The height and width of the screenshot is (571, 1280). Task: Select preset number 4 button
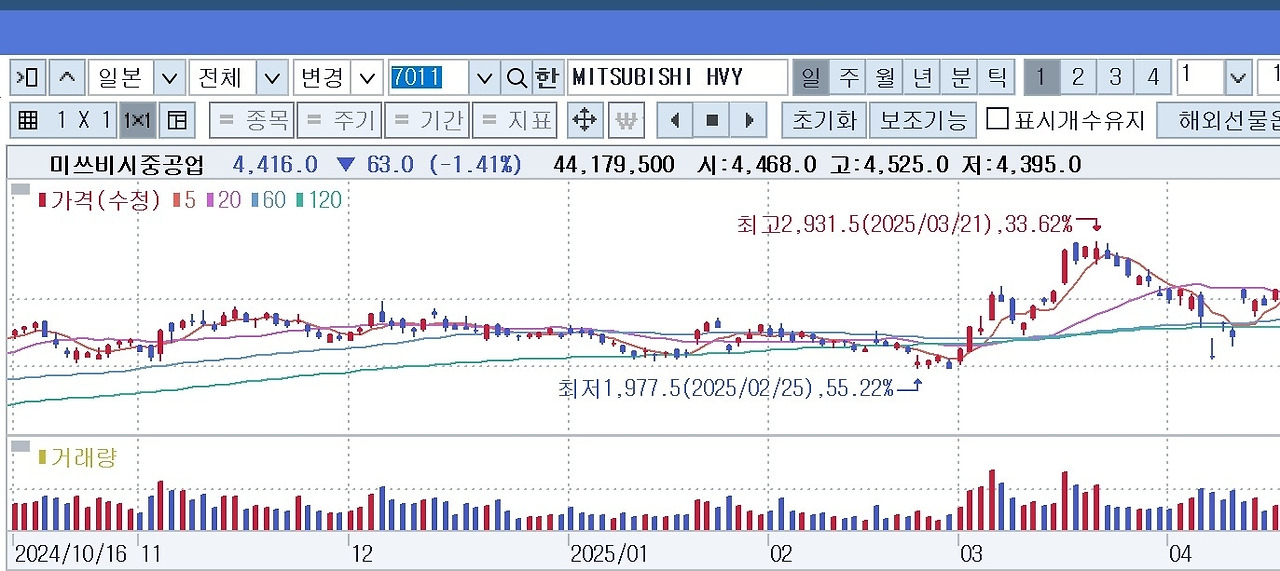1153,77
